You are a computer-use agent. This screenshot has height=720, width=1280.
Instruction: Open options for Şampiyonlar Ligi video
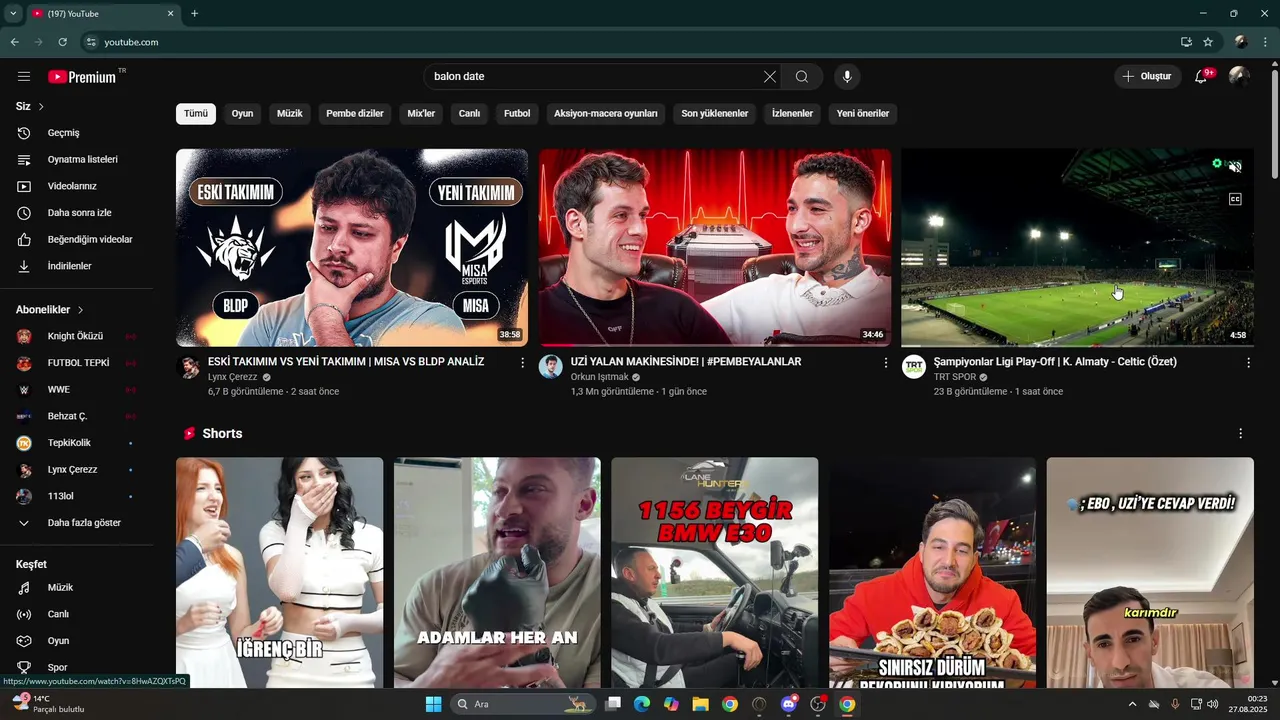tap(1248, 363)
